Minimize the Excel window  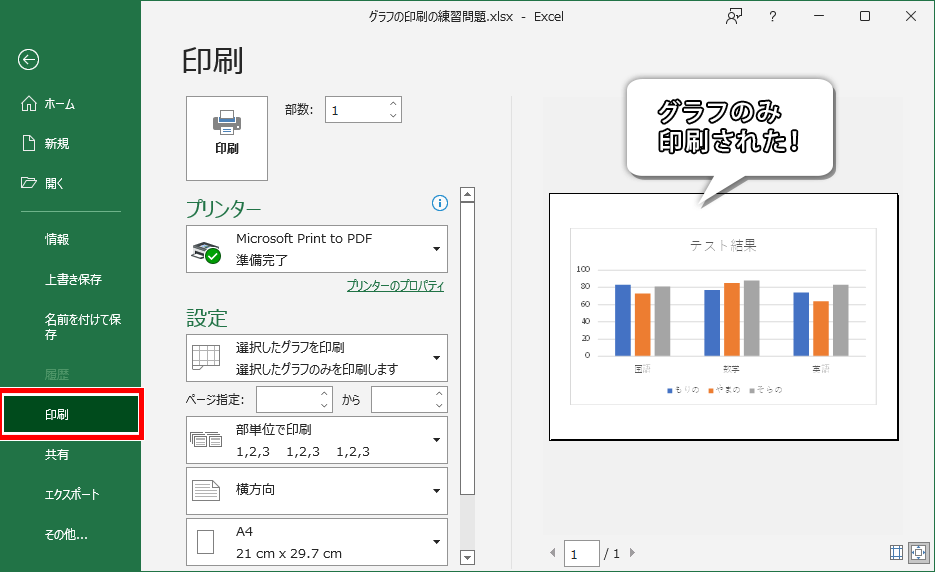tap(819, 16)
